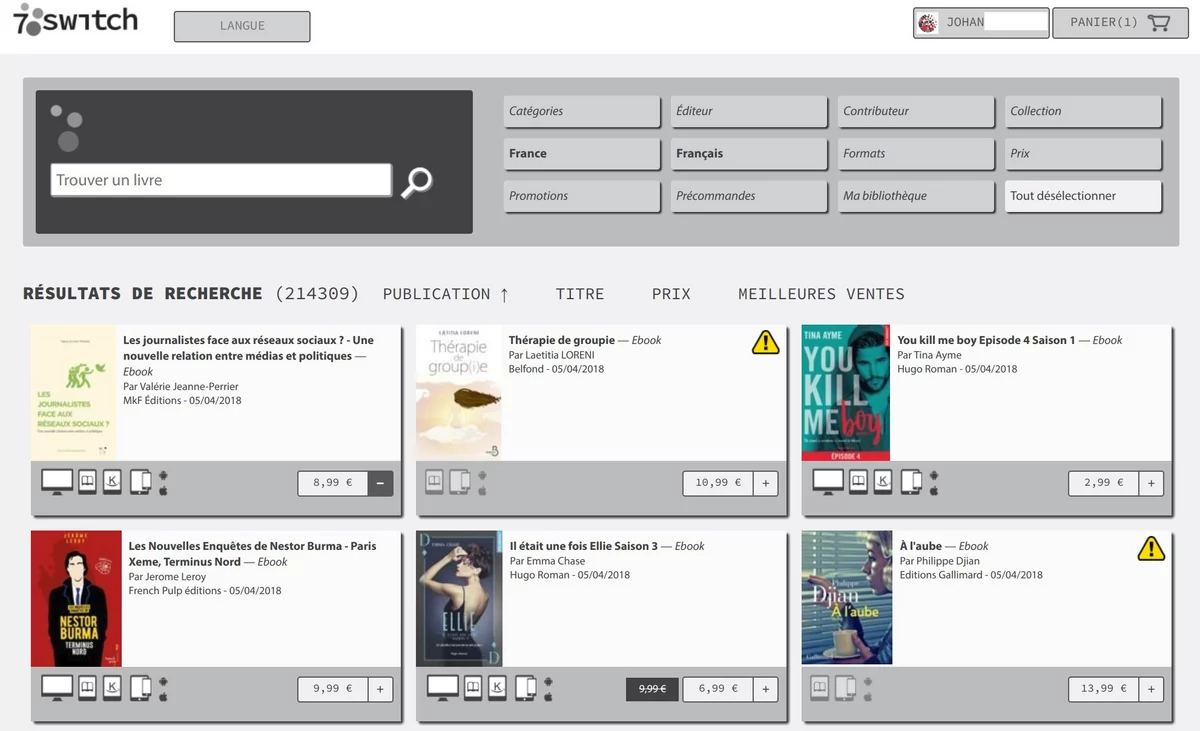
Task: Open You kill me boy Episode 4 title
Action: (x=986, y=340)
